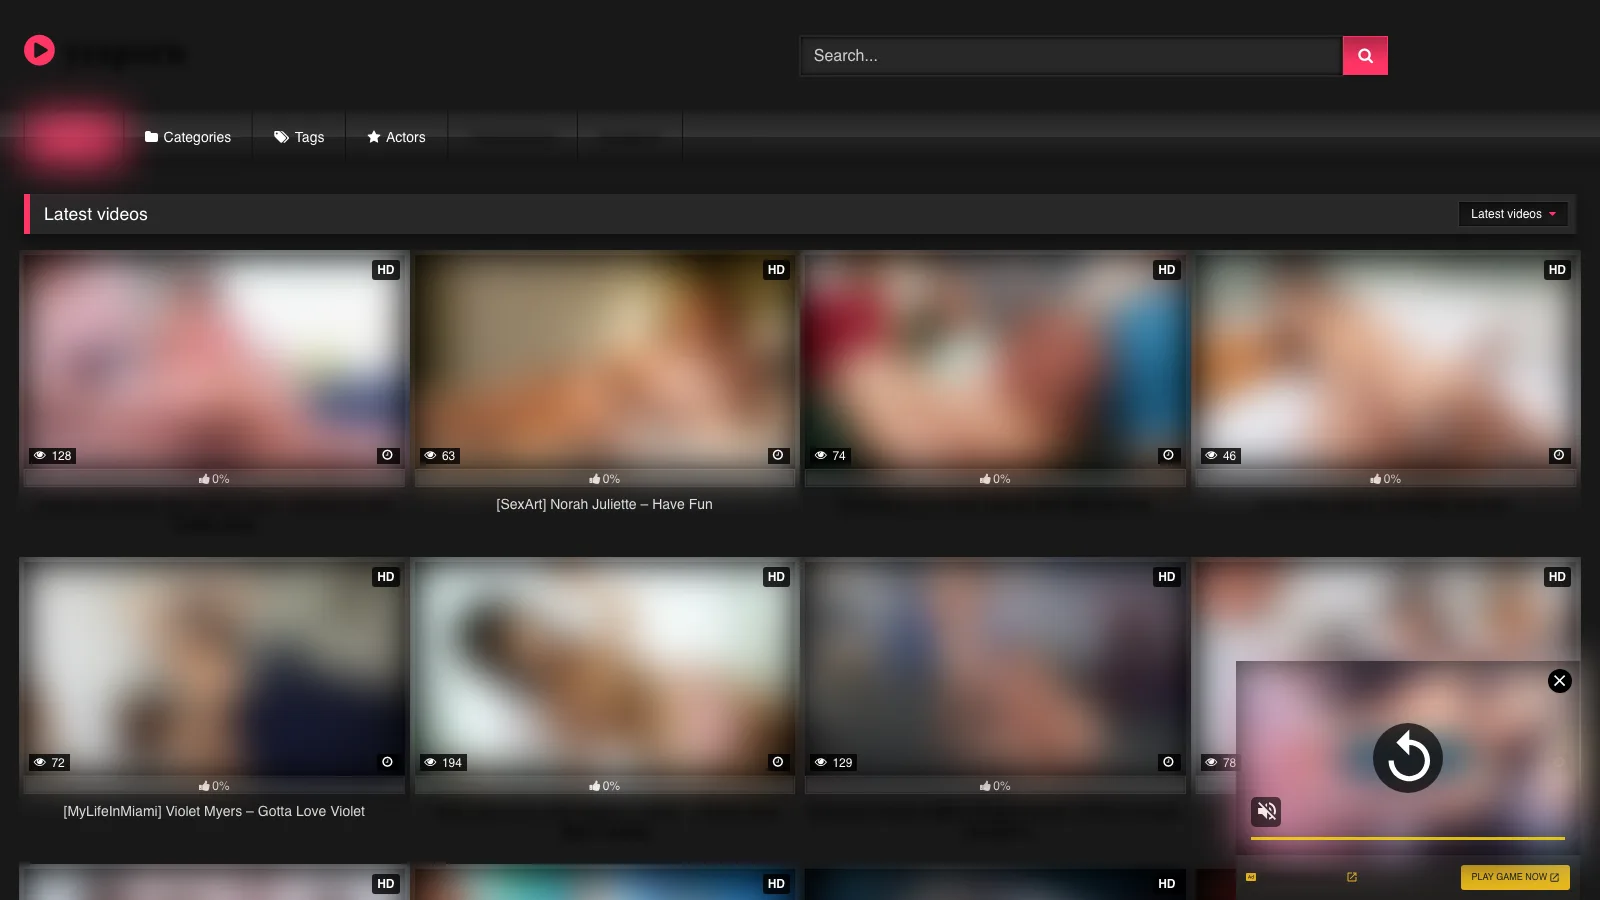Viewport: 1600px width, 900px height.
Task: Click the eye icon showing 194 views
Action: tap(430, 763)
